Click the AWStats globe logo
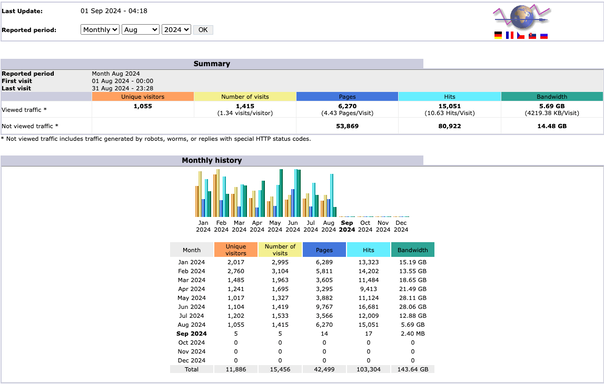This screenshot has height=384, width=604. tap(522, 17)
